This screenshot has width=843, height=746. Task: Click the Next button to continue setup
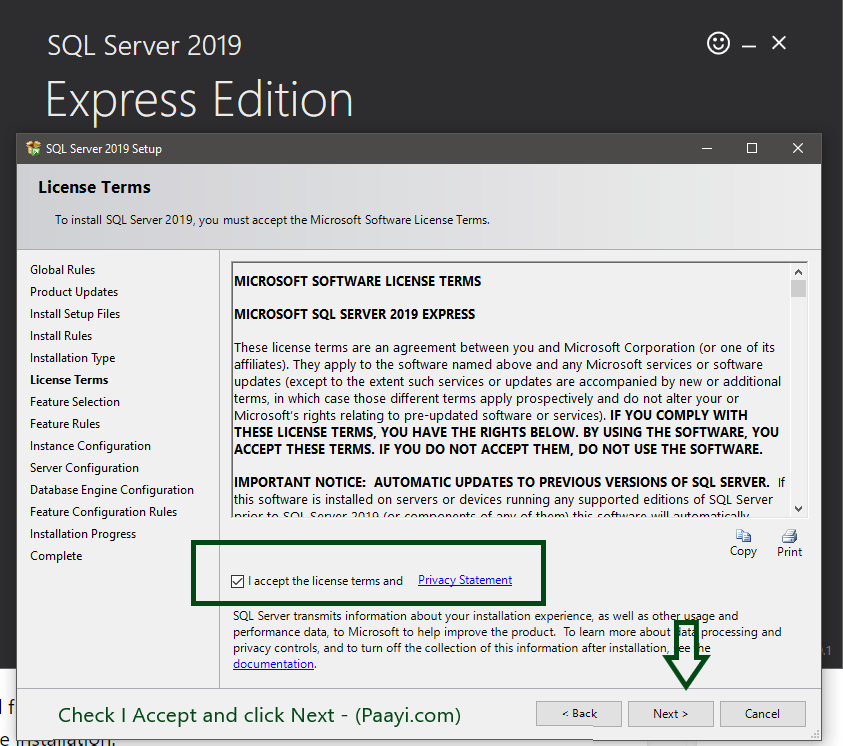670,713
